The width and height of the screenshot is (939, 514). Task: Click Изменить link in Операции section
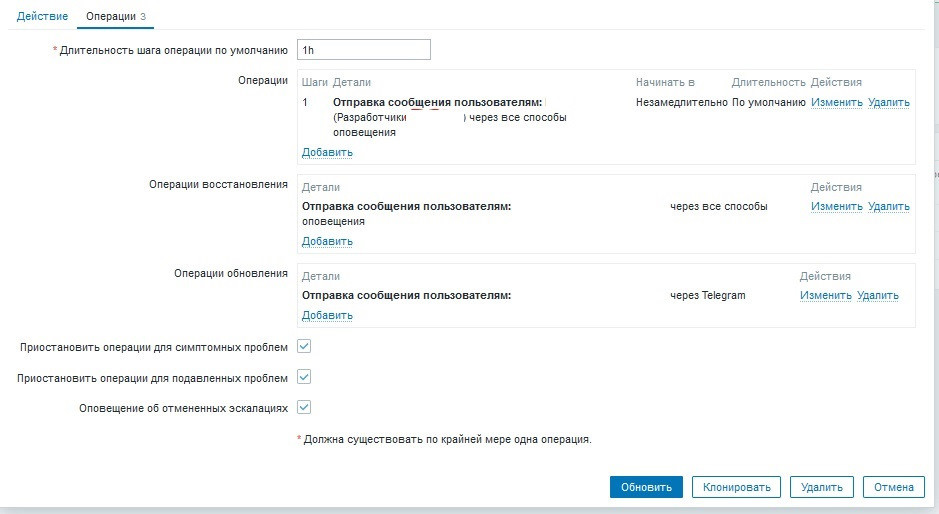836,102
